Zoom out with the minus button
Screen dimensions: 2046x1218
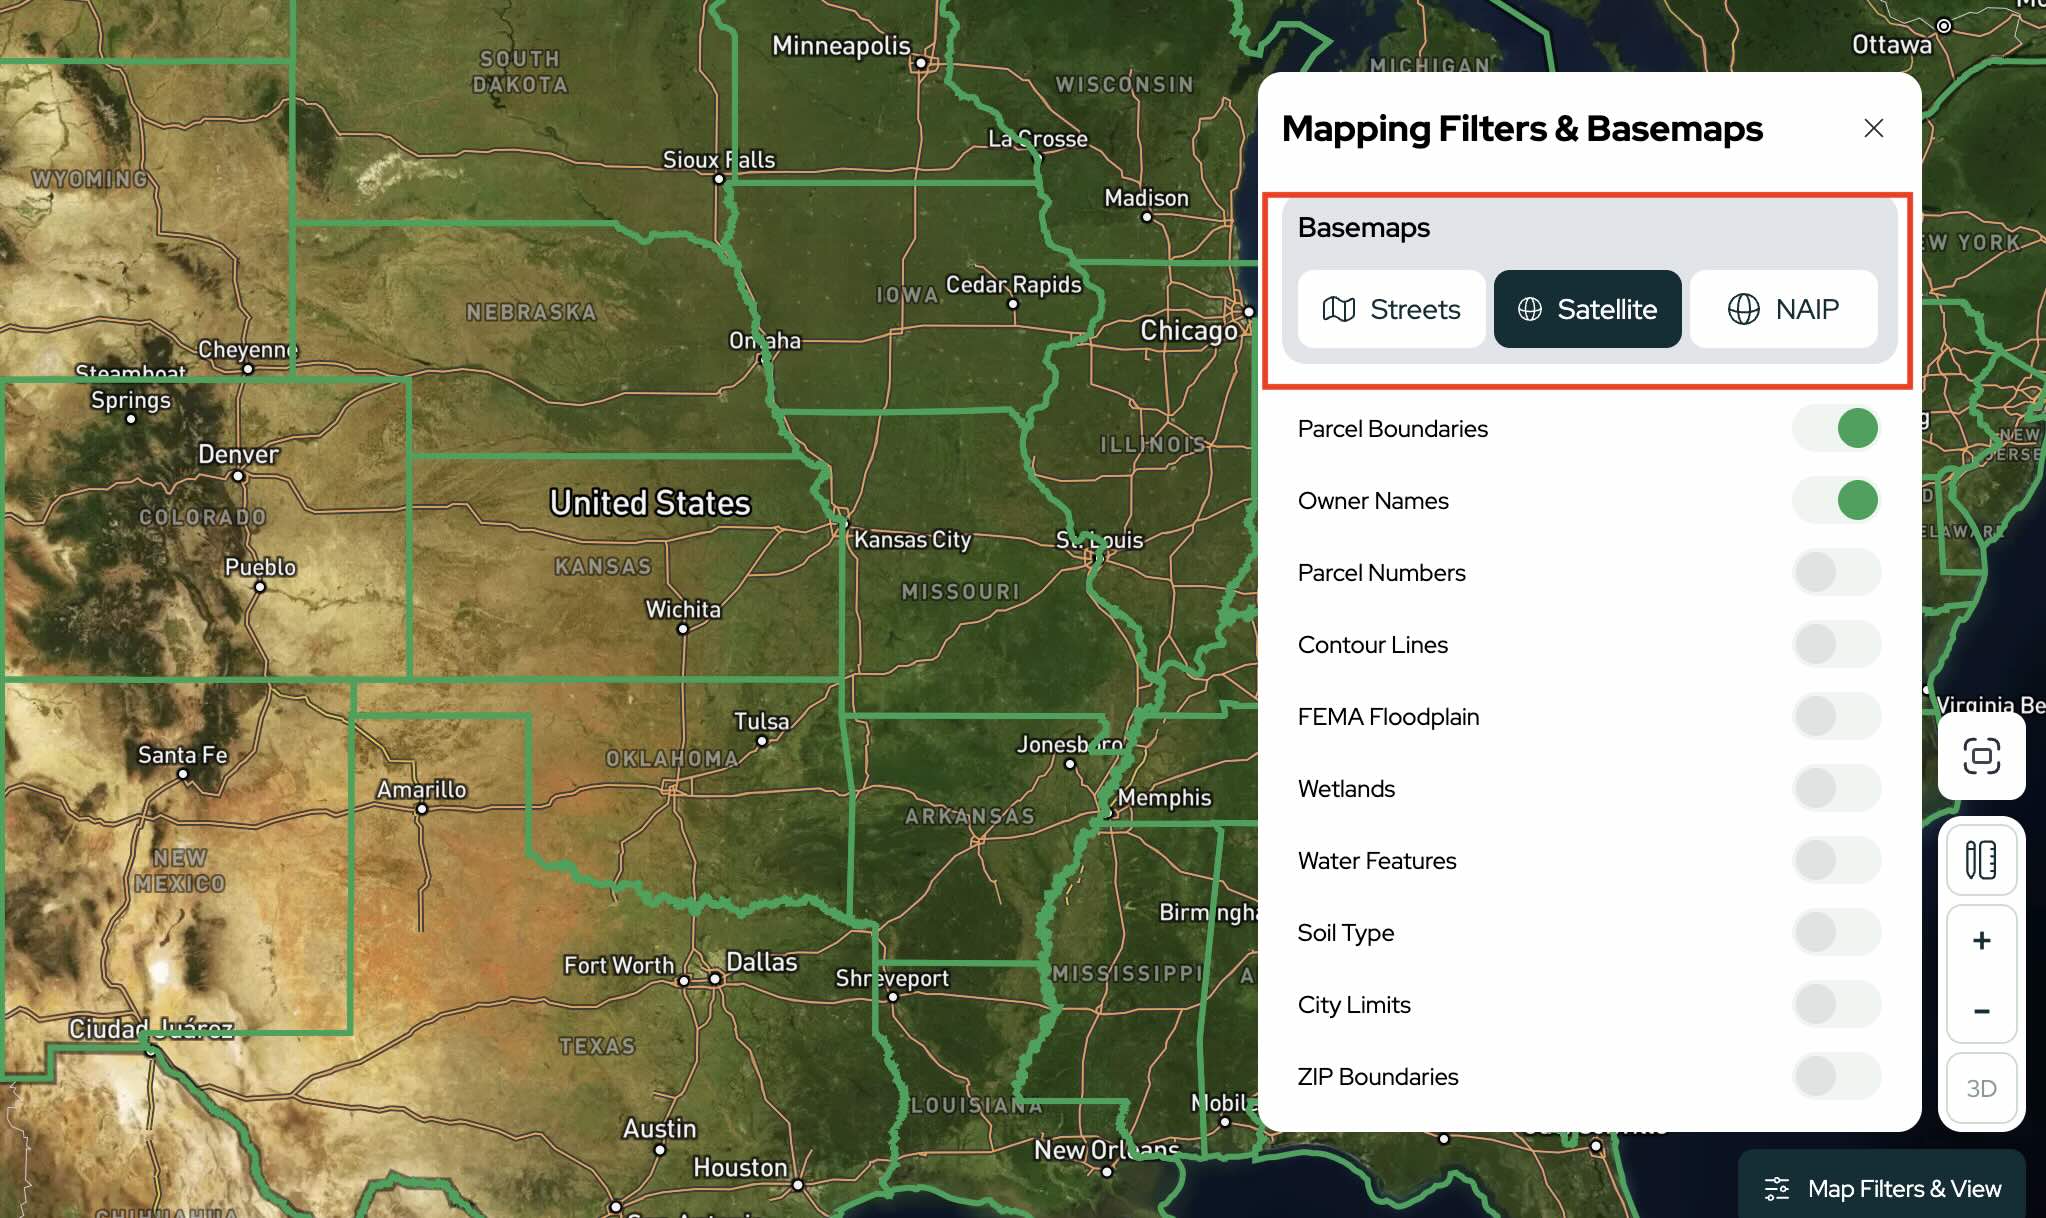coord(1981,1011)
